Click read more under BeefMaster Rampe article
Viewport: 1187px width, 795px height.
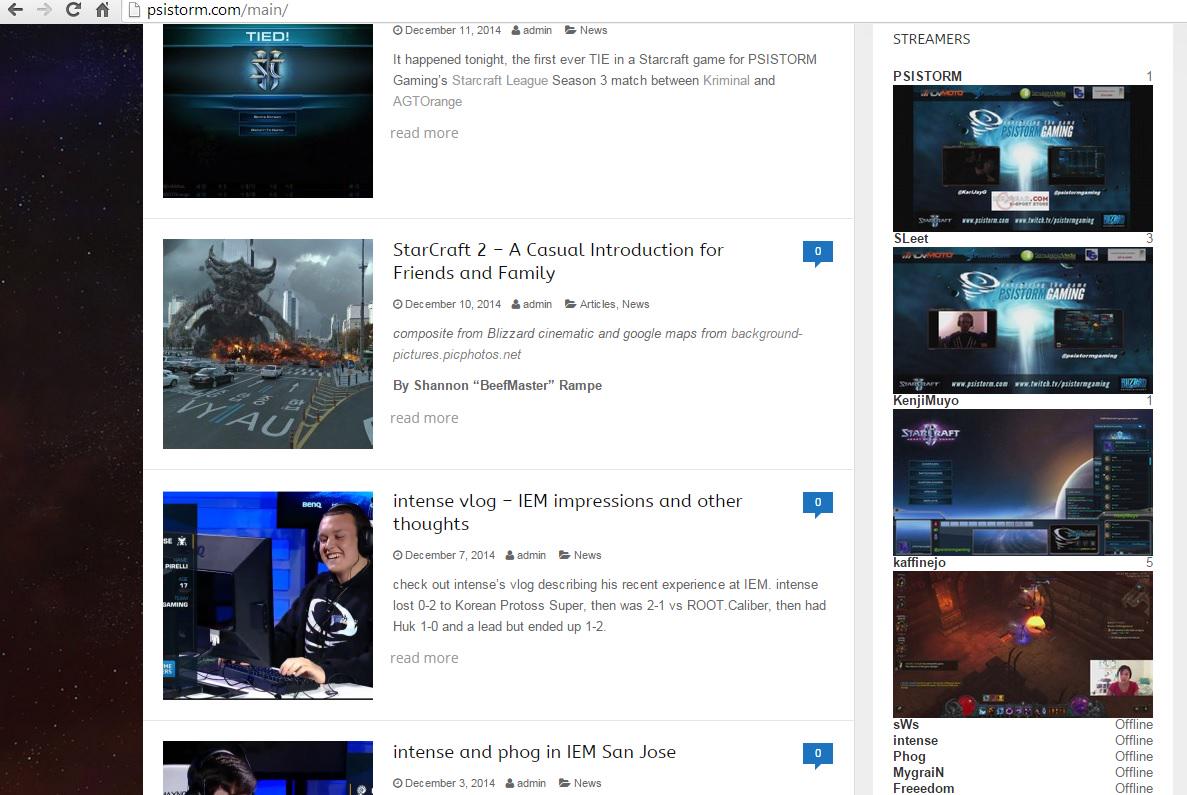pyautogui.click(x=424, y=418)
